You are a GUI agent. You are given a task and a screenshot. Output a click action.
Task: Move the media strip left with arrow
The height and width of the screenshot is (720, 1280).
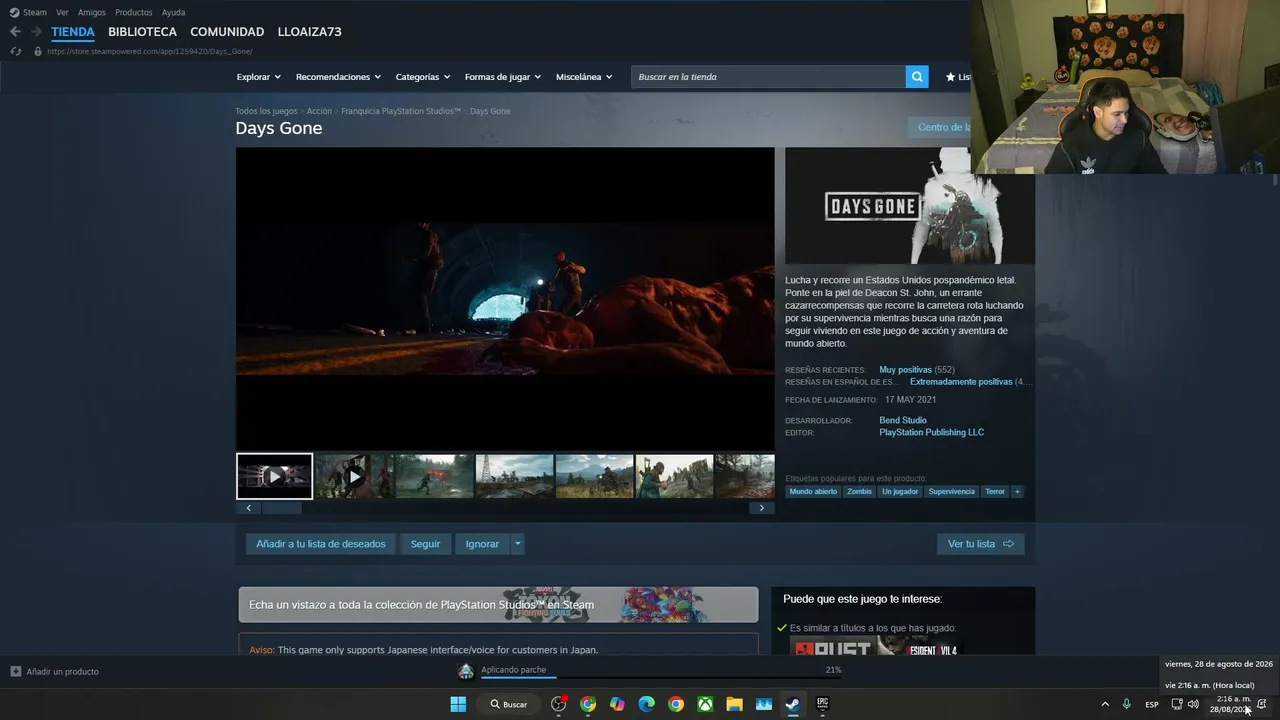249,508
